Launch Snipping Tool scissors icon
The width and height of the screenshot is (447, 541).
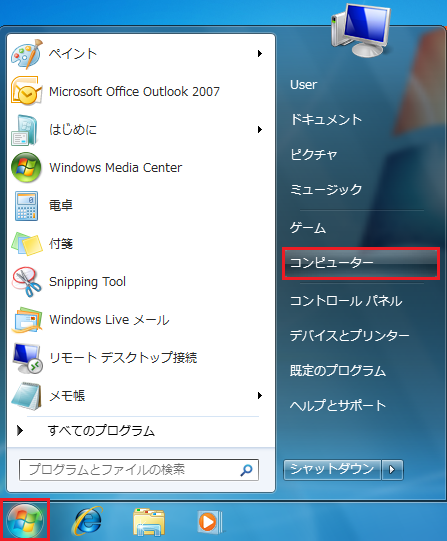pos(27,282)
